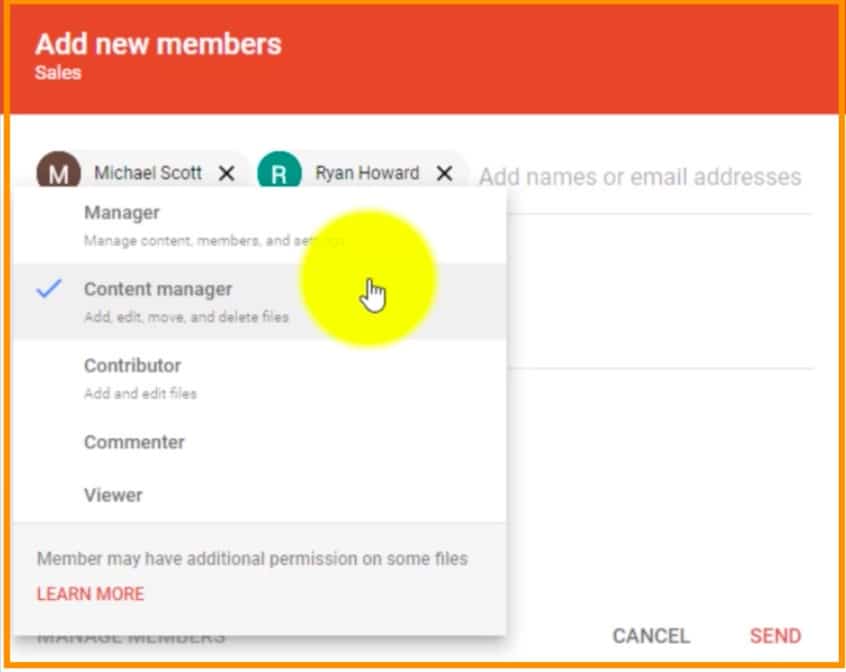Click the Sales subtitle in the header

58,73
